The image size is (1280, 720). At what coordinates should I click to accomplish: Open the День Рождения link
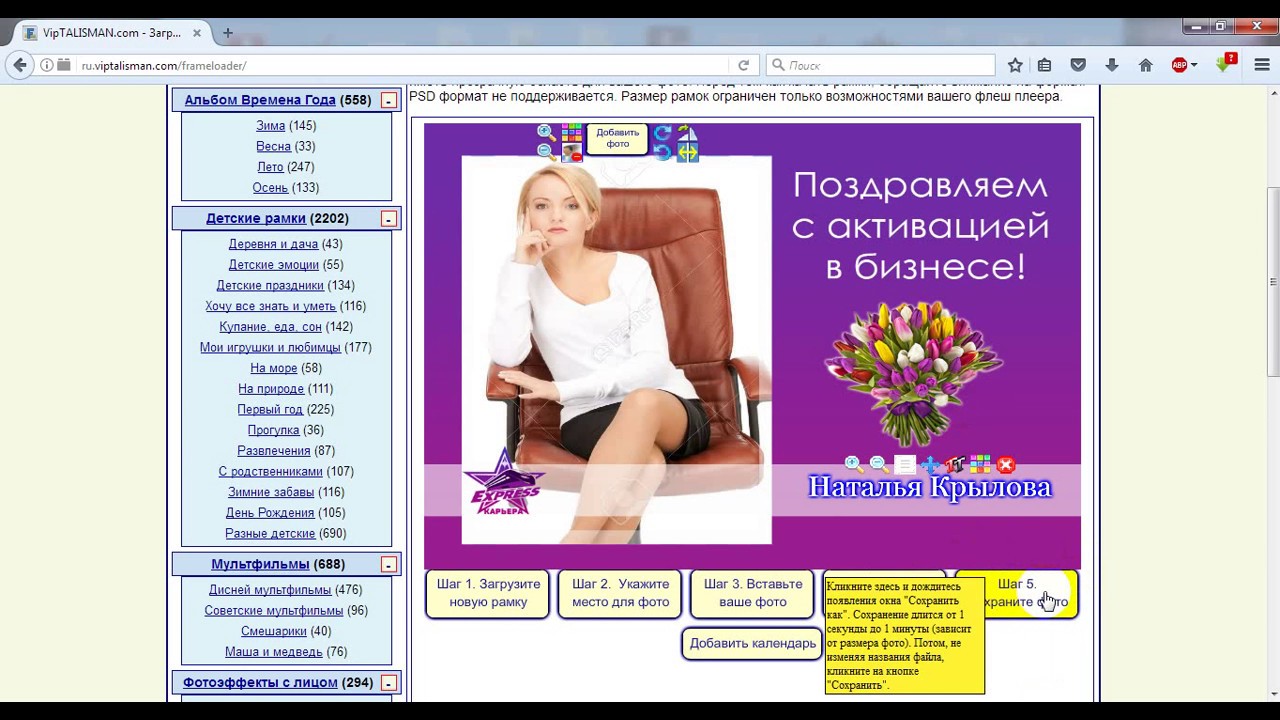click(270, 513)
